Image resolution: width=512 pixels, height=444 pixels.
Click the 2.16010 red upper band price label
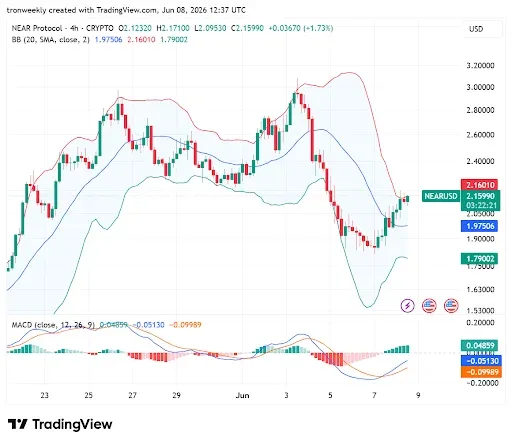click(x=479, y=185)
